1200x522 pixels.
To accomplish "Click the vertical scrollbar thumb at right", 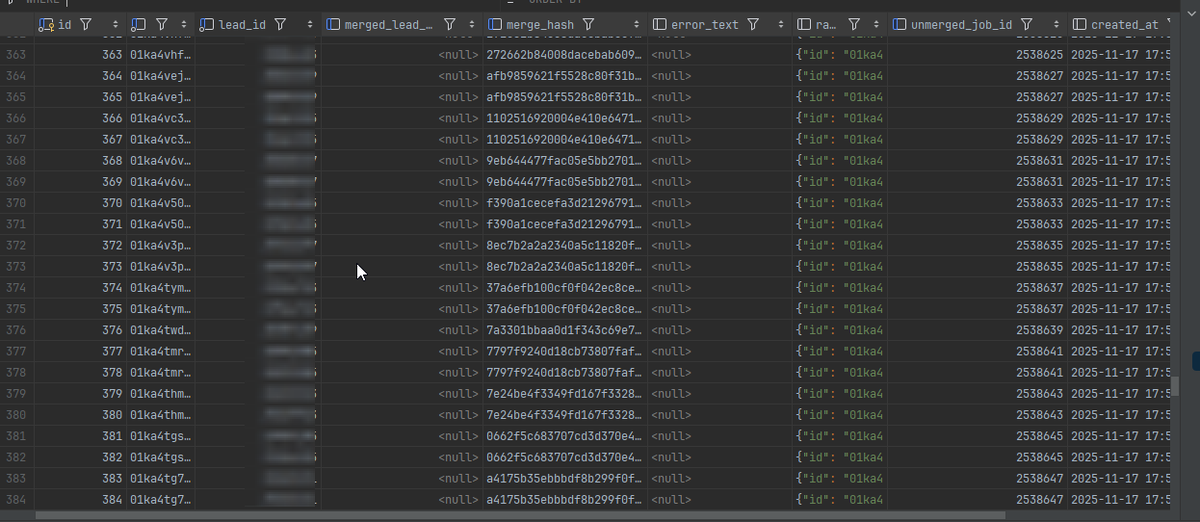I will [x=1177, y=387].
